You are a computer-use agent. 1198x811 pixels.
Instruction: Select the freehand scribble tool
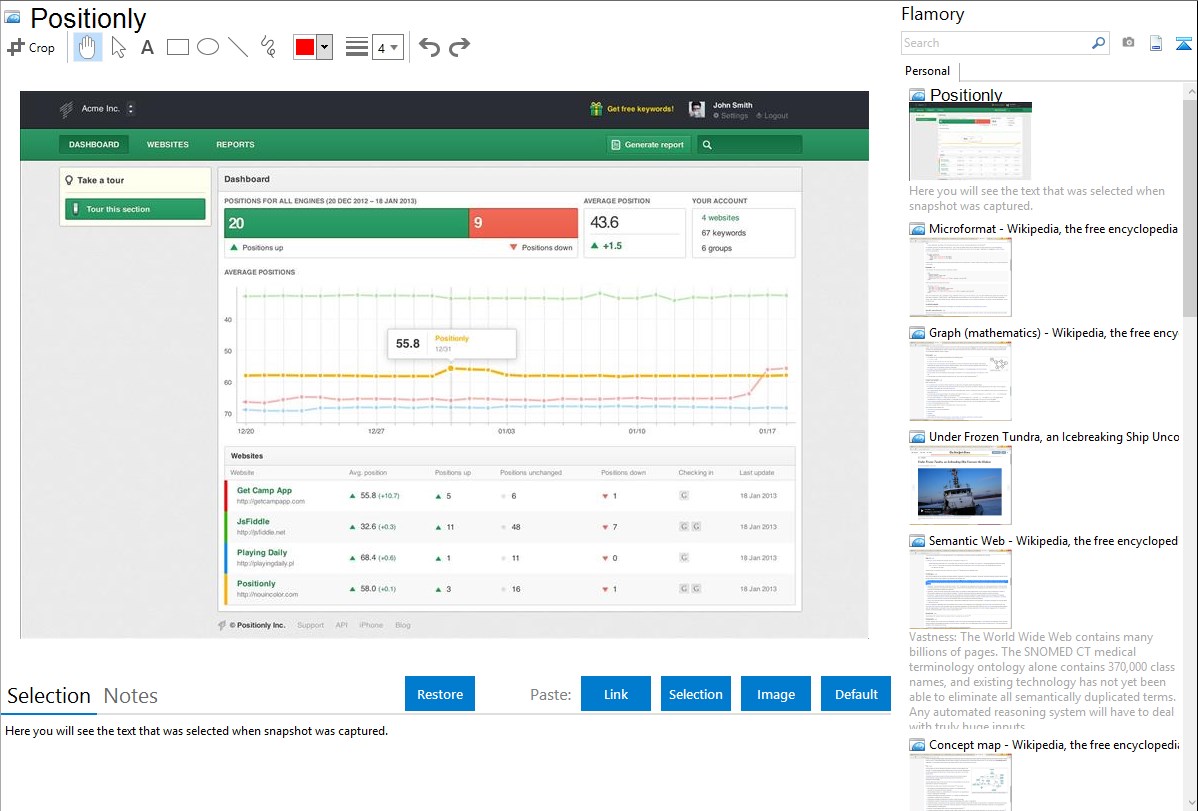268,47
